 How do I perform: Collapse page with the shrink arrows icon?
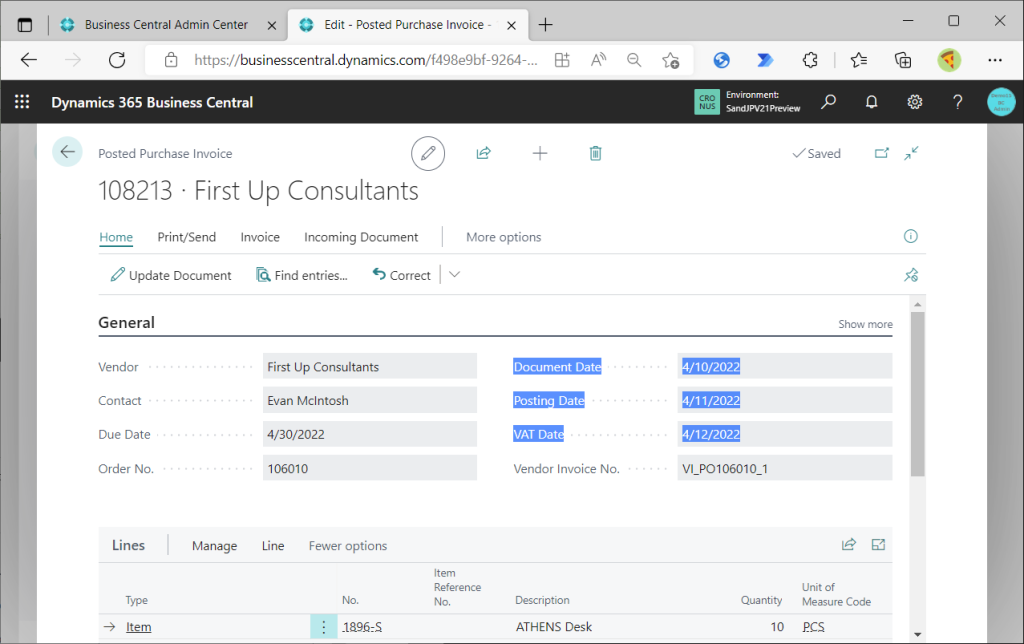click(x=912, y=153)
